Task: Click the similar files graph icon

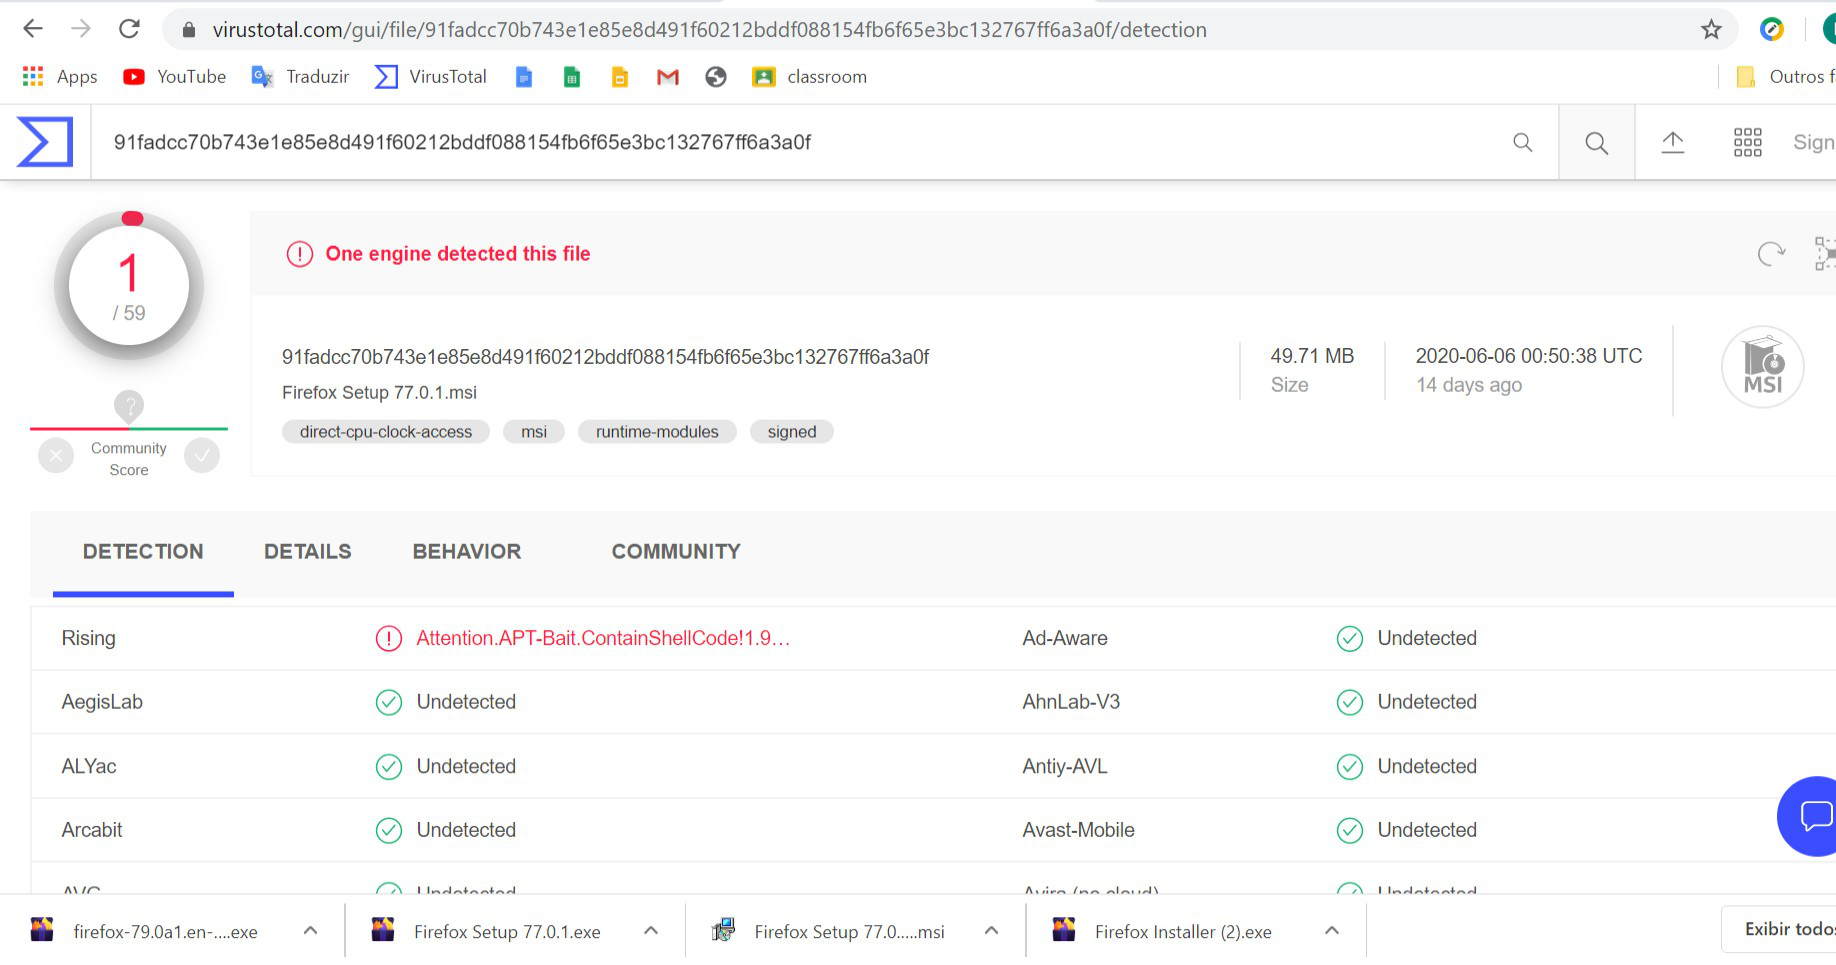Action: [x=1825, y=254]
